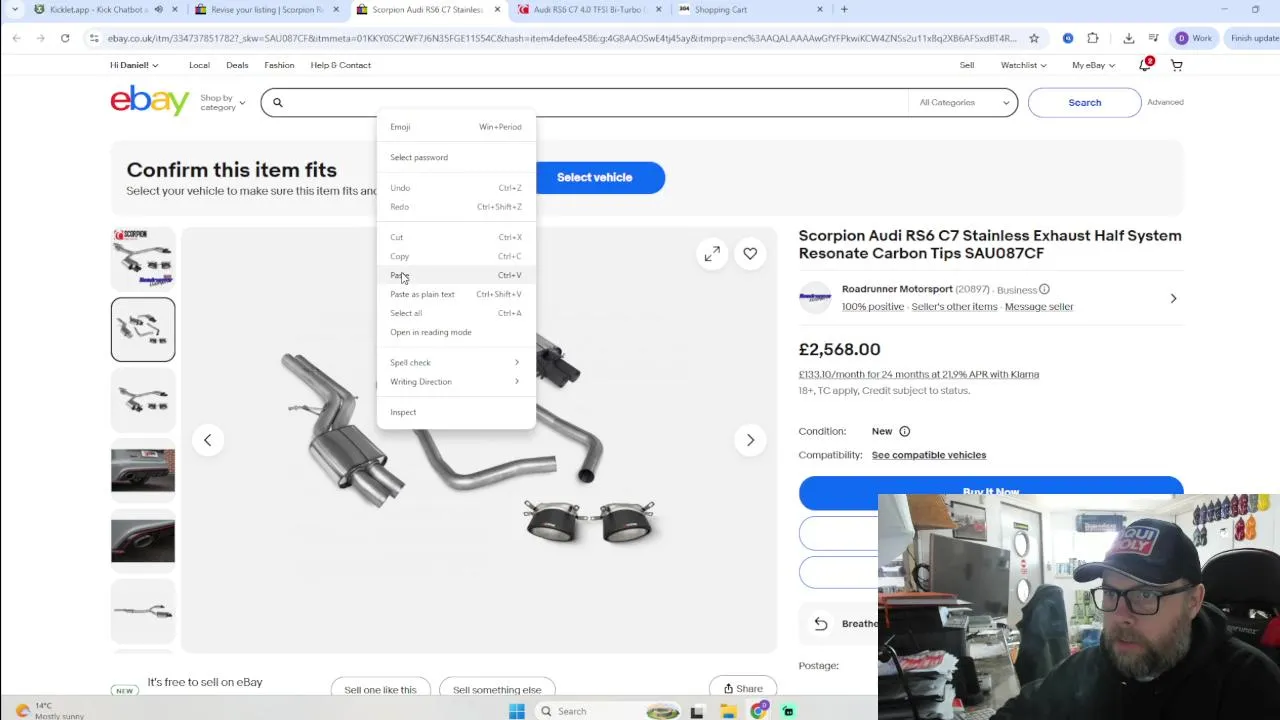Image resolution: width=1280 pixels, height=720 pixels.
Task: Open the shopping cart icon
Action: (x=1177, y=65)
